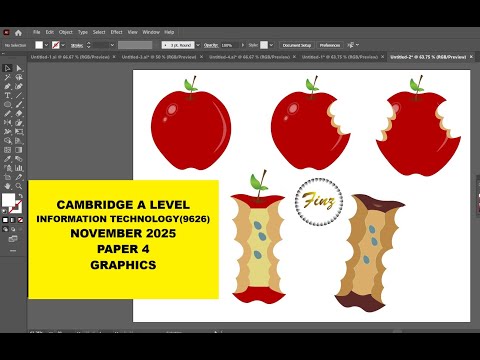The width and height of the screenshot is (480, 360).
Task: Choose the Reflect tool
Action: click(7, 122)
